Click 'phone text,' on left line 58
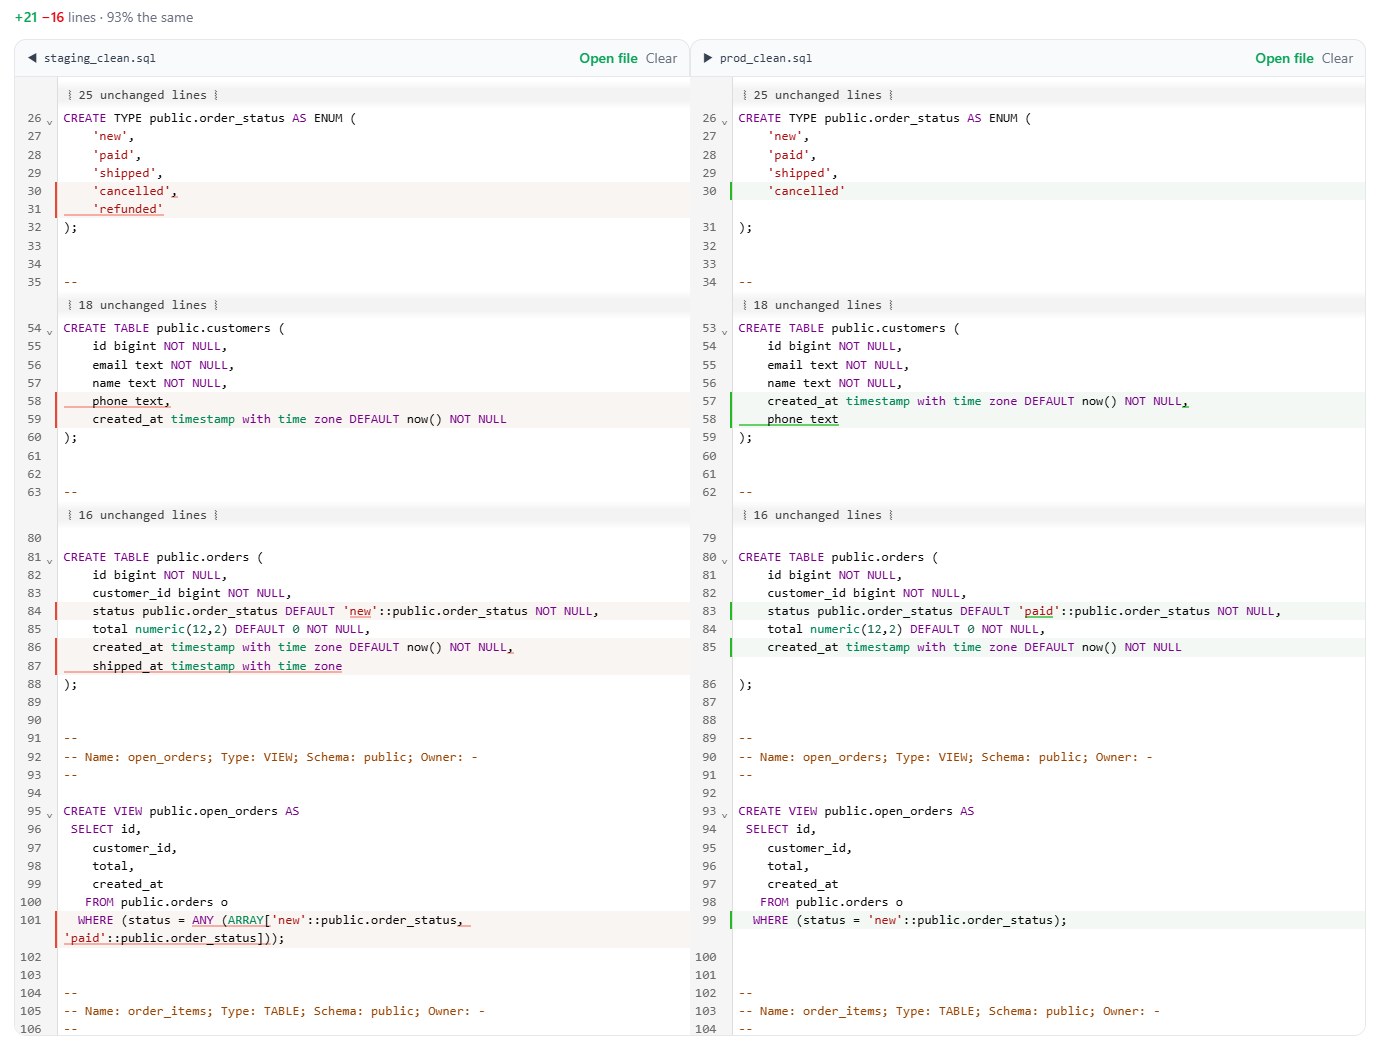 pyautogui.click(x=131, y=401)
